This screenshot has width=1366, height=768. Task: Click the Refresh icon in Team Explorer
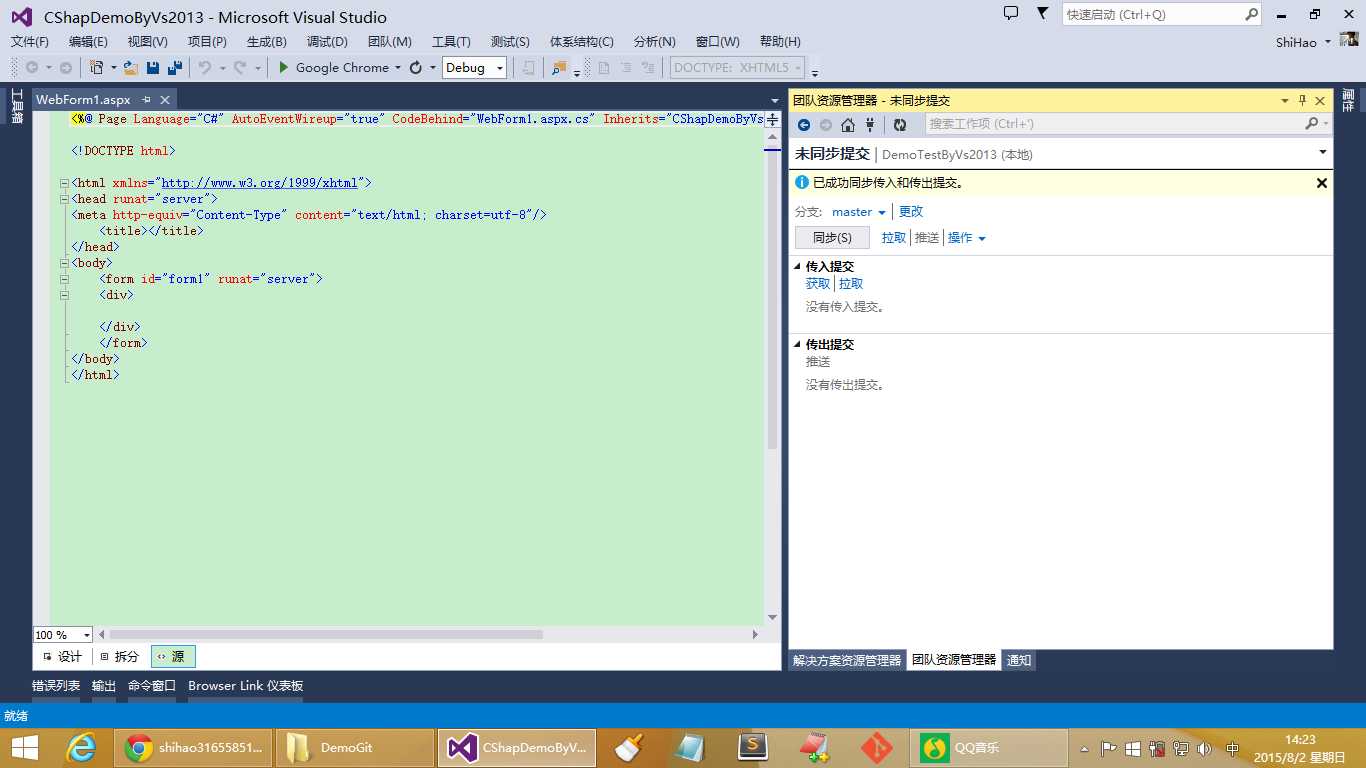(900, 125)
